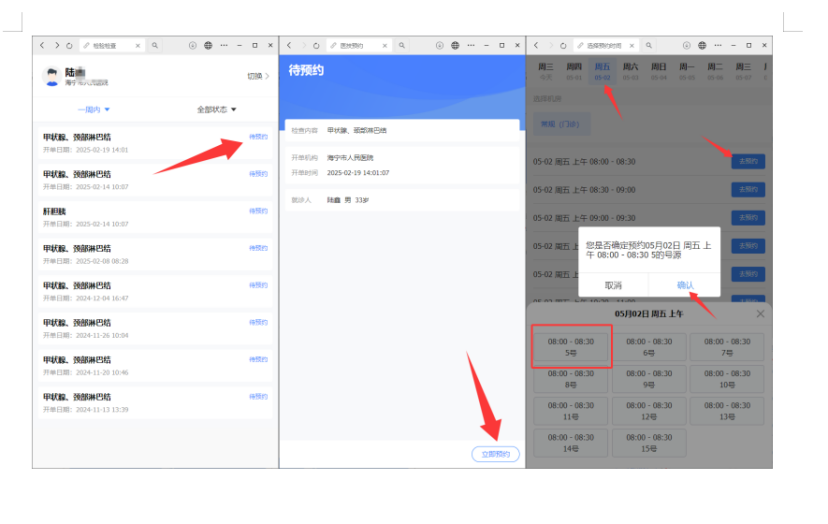Click forward arrow in the 检验检查 window
Viewport: 828px width, 524px height.
pos(57,45)
